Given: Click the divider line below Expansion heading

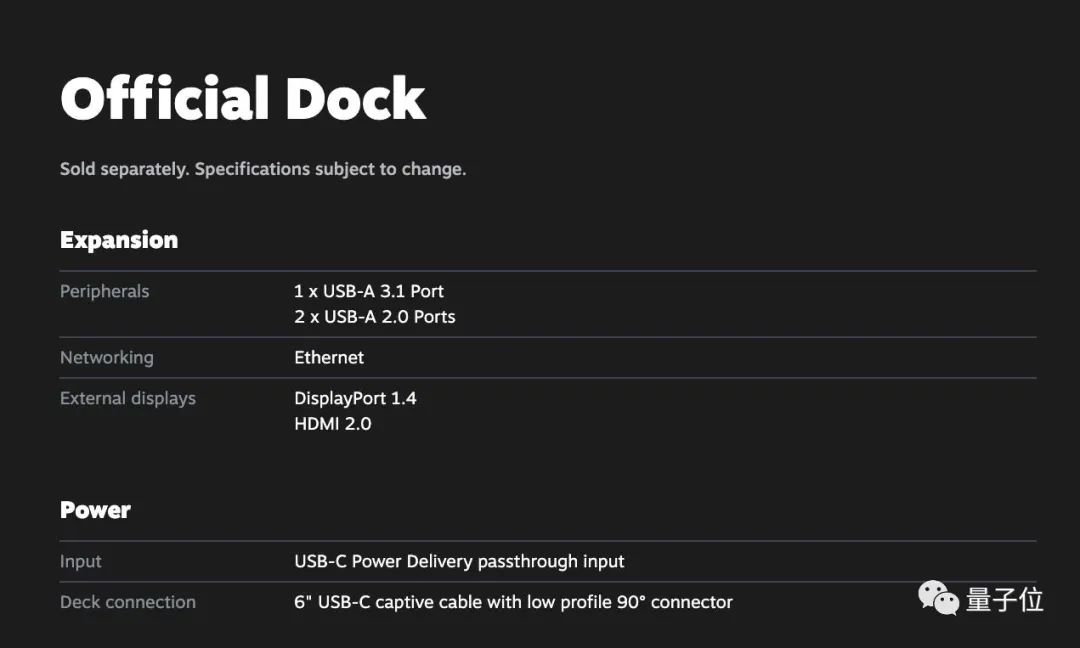Looking at the screenshot, I should pyautogui.click(x=548, y=271).
